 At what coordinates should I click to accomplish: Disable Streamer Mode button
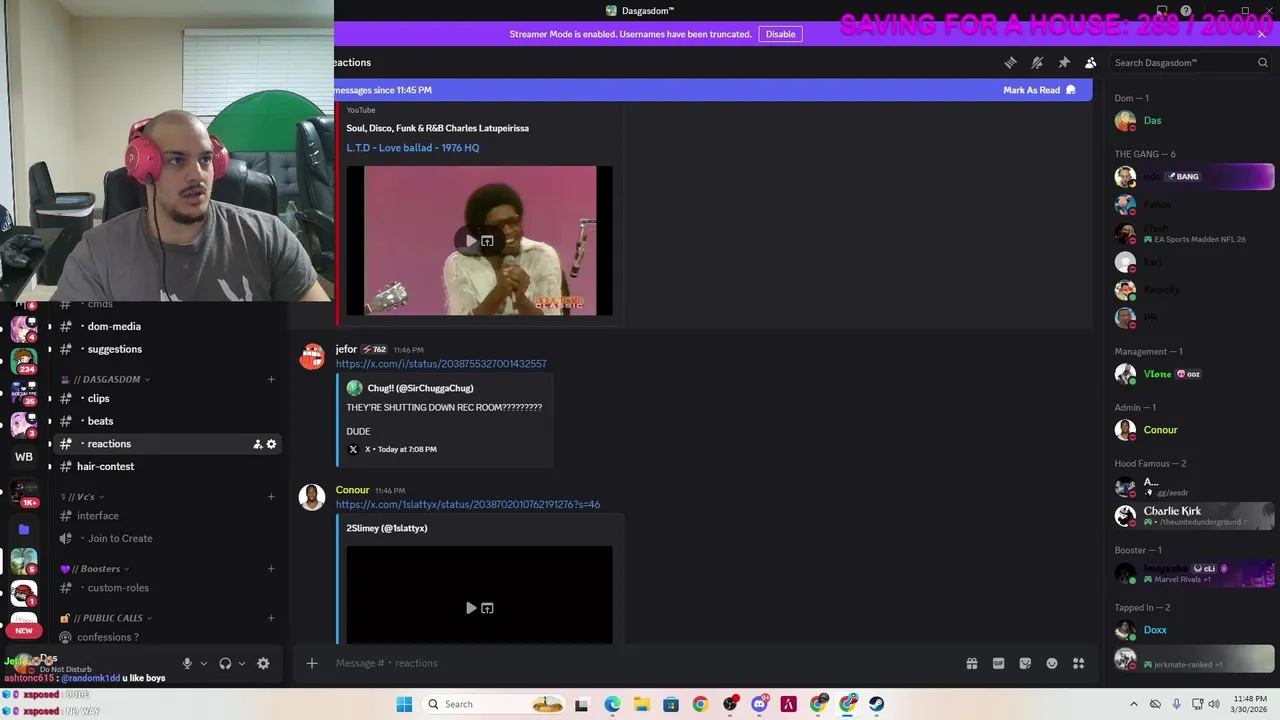point(780,34)
